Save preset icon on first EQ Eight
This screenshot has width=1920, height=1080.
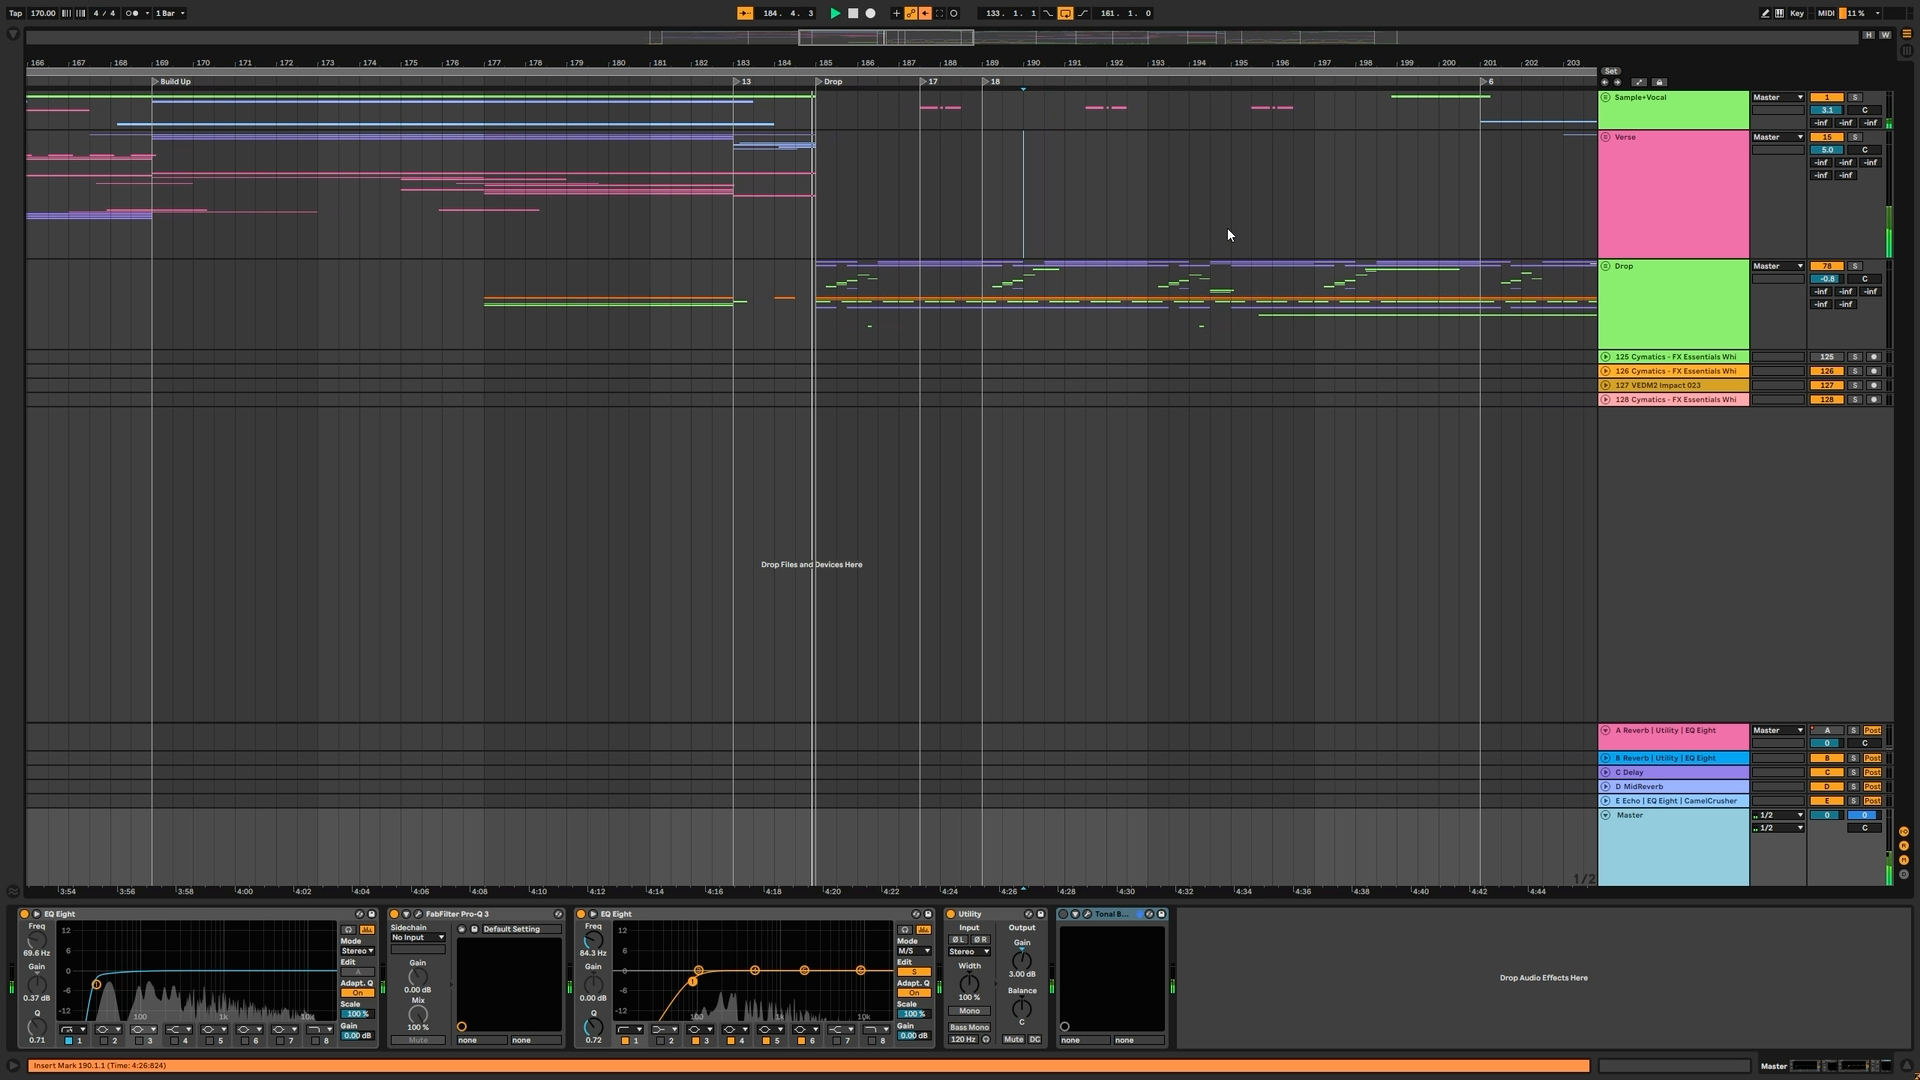pyautogui.click(x=372, y=914)
